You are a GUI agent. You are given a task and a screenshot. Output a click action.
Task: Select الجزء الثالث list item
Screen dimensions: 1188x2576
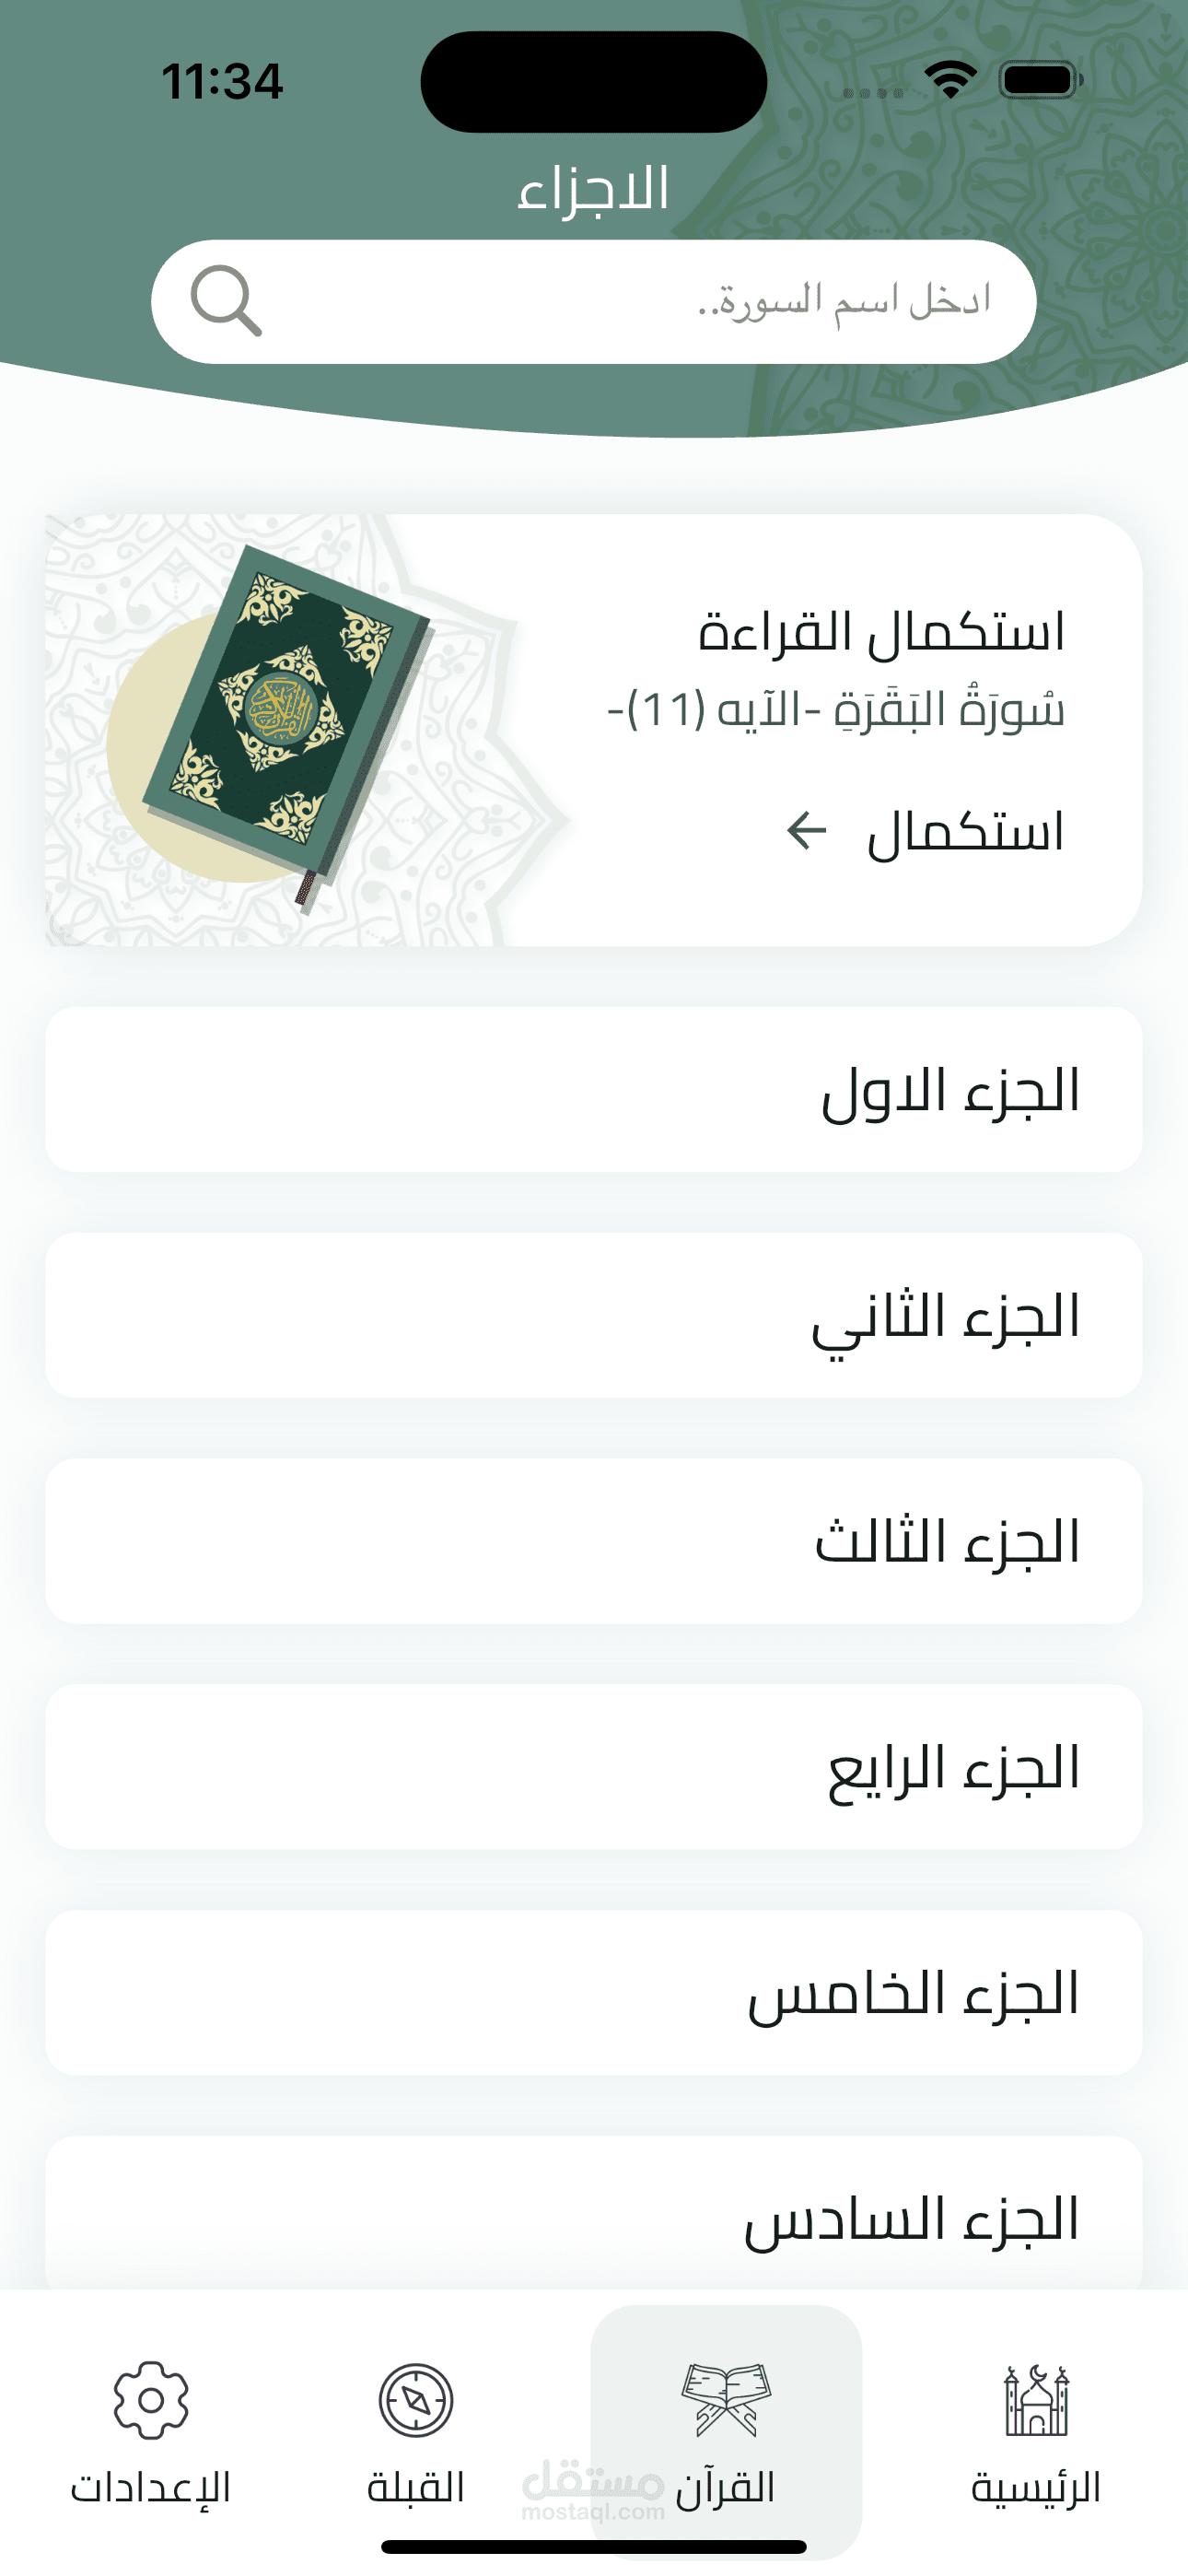click(x=594, y=1541)
